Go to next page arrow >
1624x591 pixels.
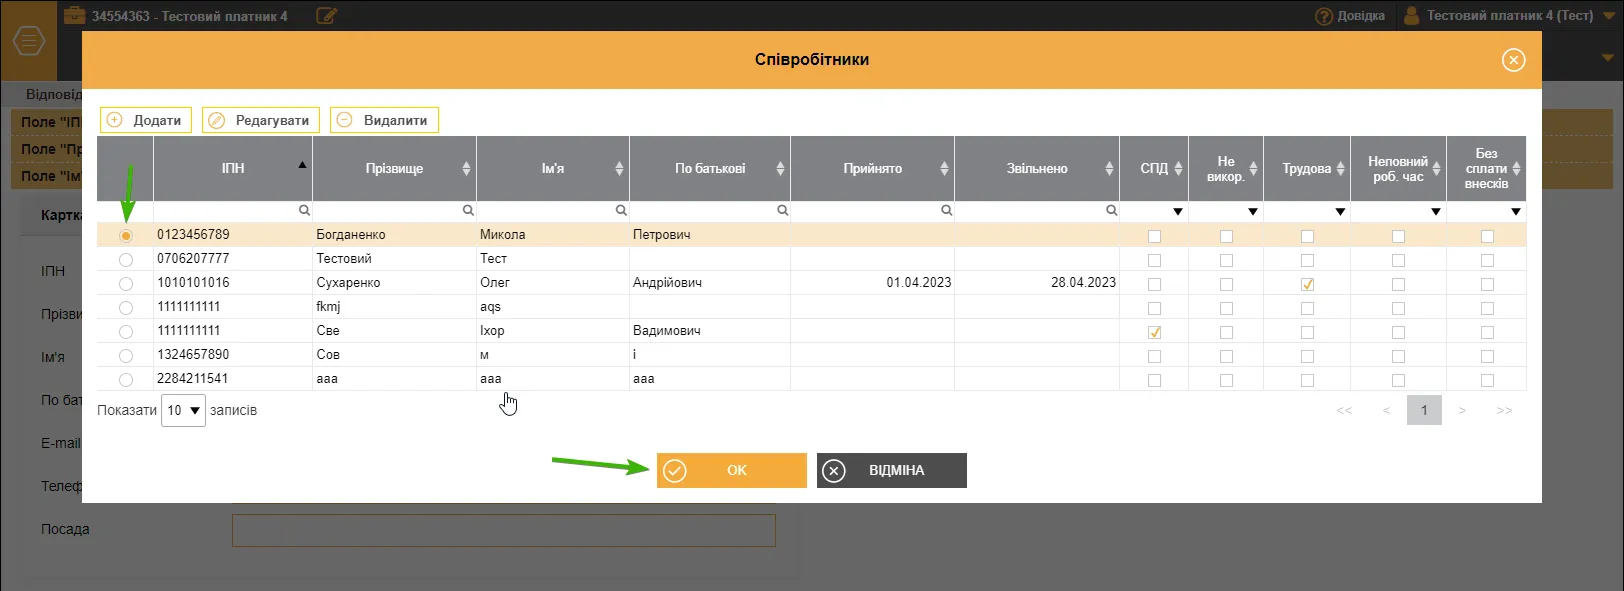pos(1462,410)
